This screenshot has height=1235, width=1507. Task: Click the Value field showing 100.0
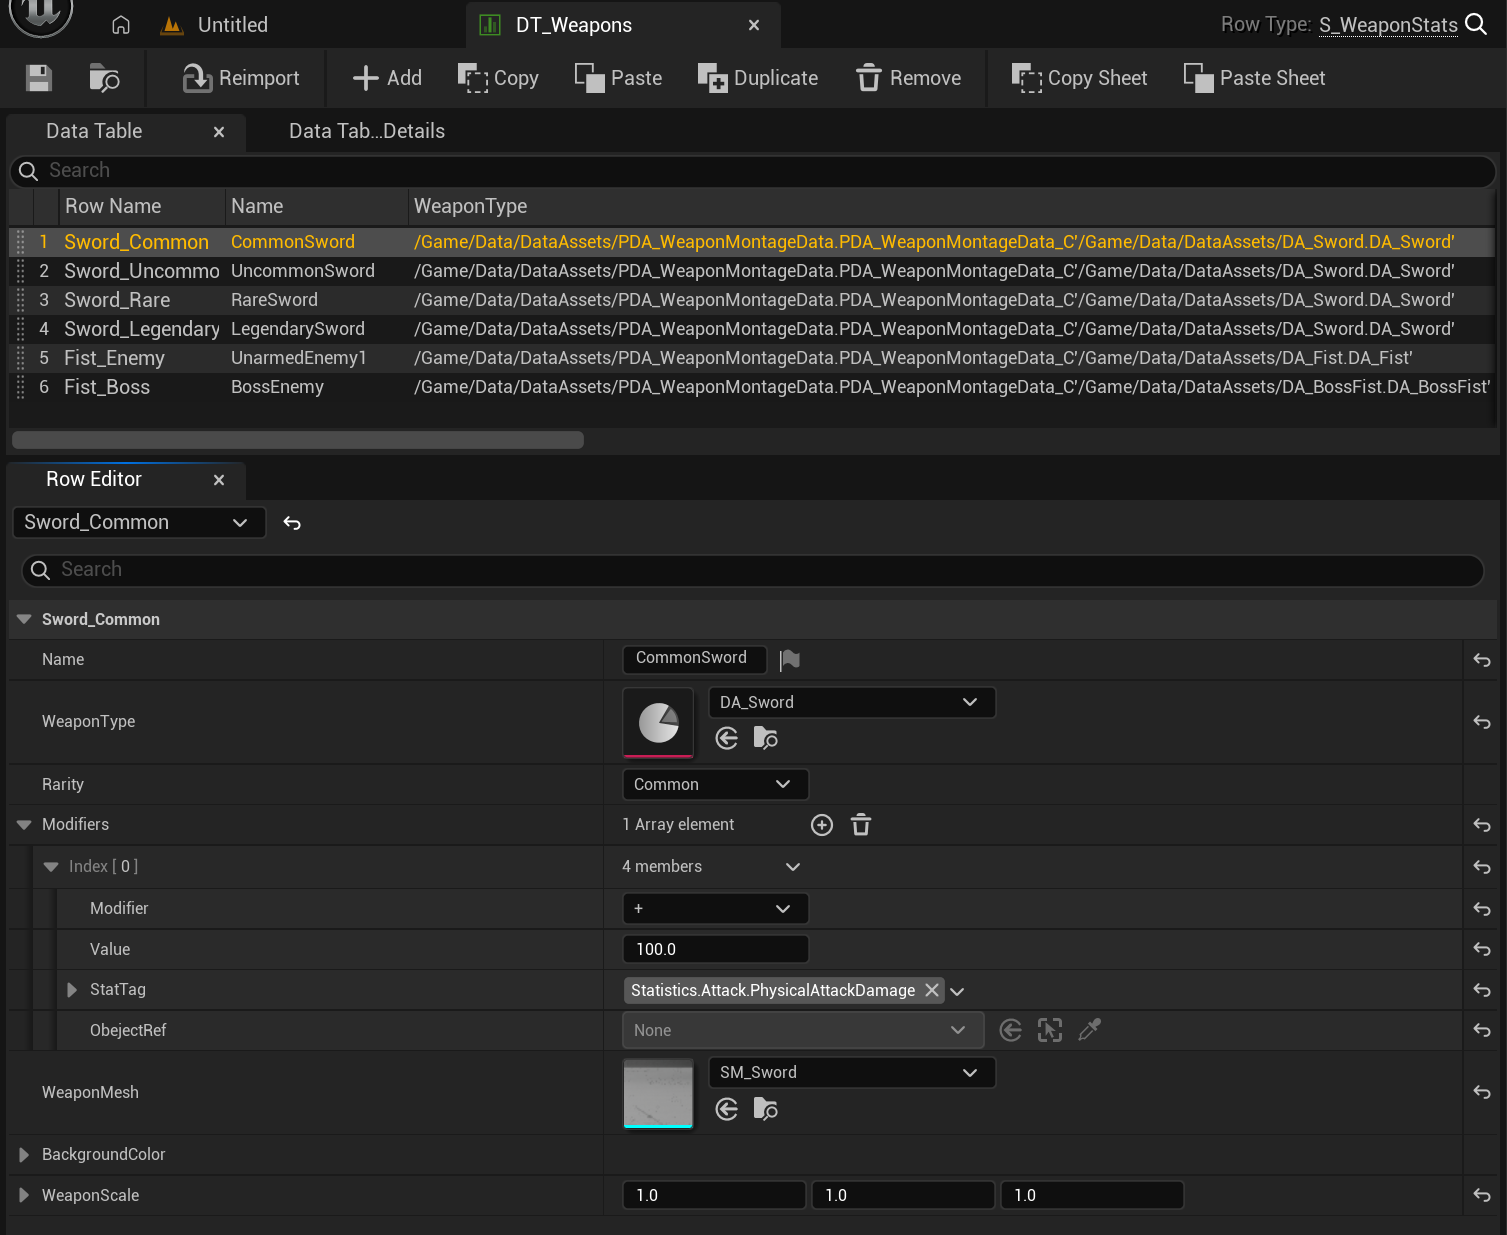point(715,949)
